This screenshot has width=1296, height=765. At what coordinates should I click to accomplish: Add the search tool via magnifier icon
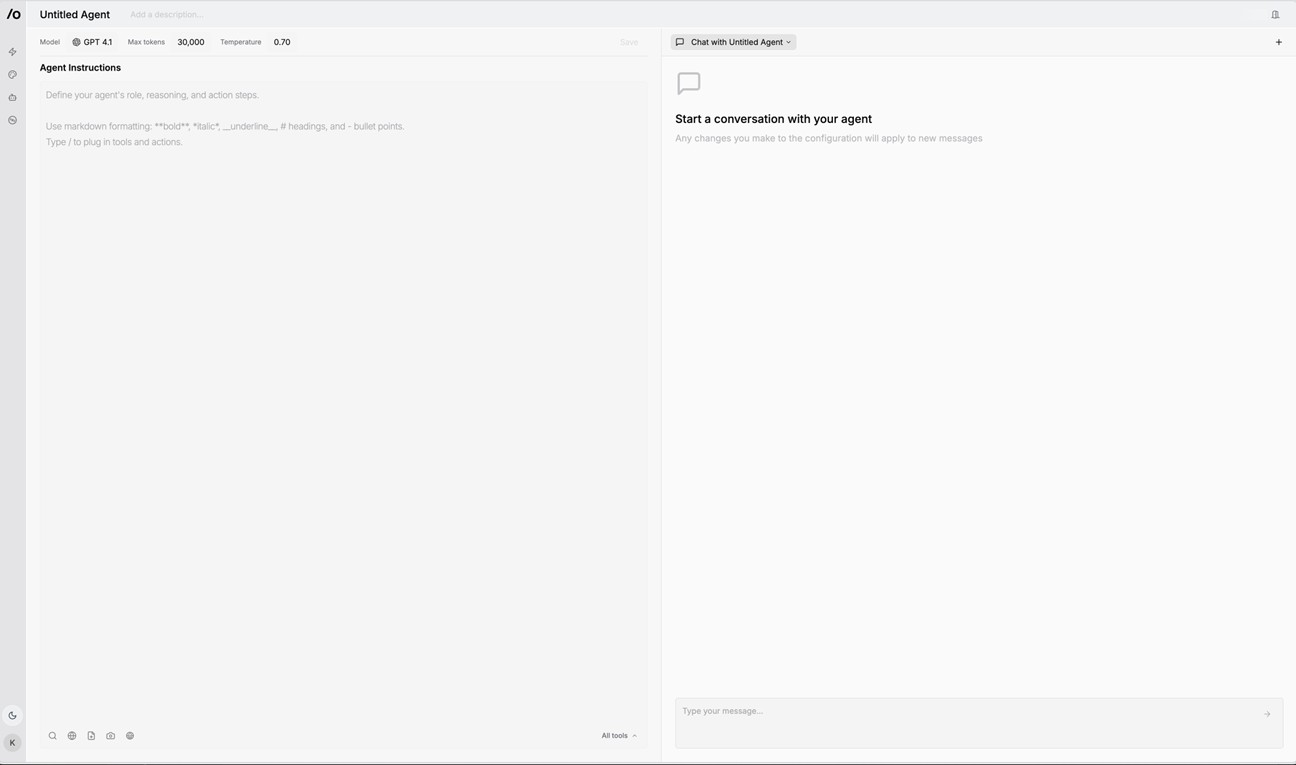53,736
